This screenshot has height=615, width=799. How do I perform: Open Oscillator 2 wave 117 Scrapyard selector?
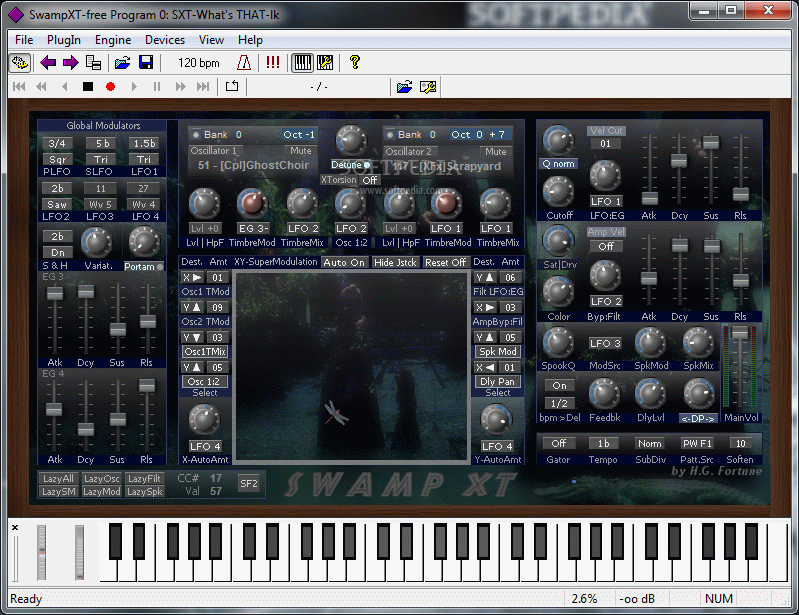447,166
